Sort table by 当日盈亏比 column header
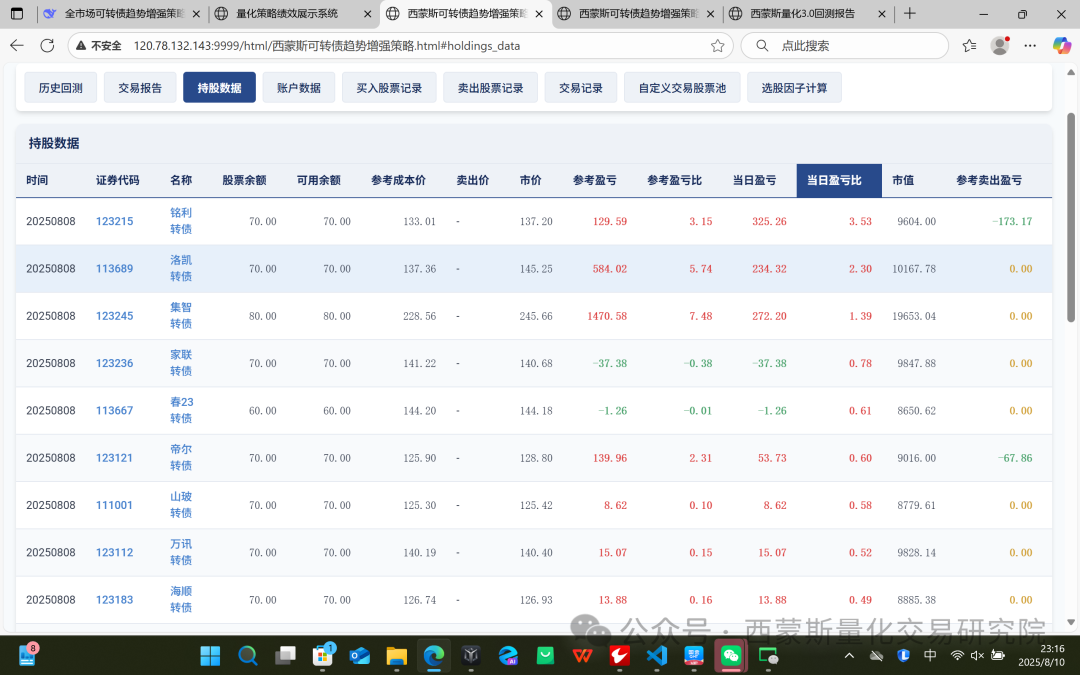Image resolution: width=1080 pixels, height=675 pixels. (839, 180)
